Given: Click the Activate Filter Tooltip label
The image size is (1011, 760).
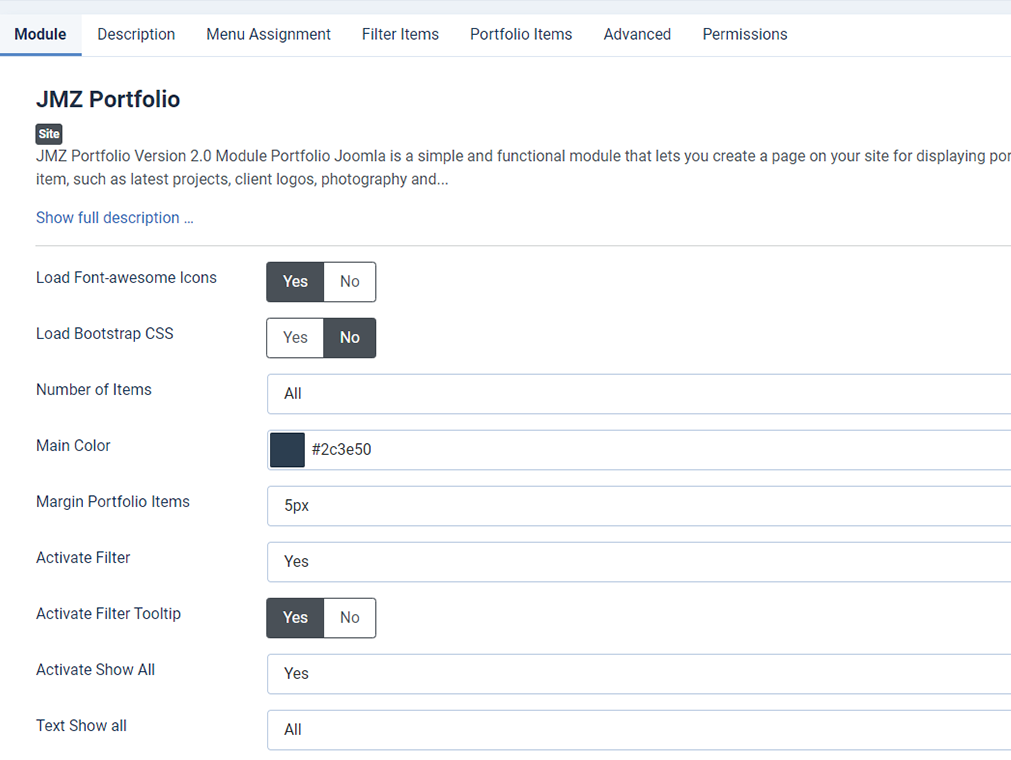Looking at the screenshot, I should 108,614.
